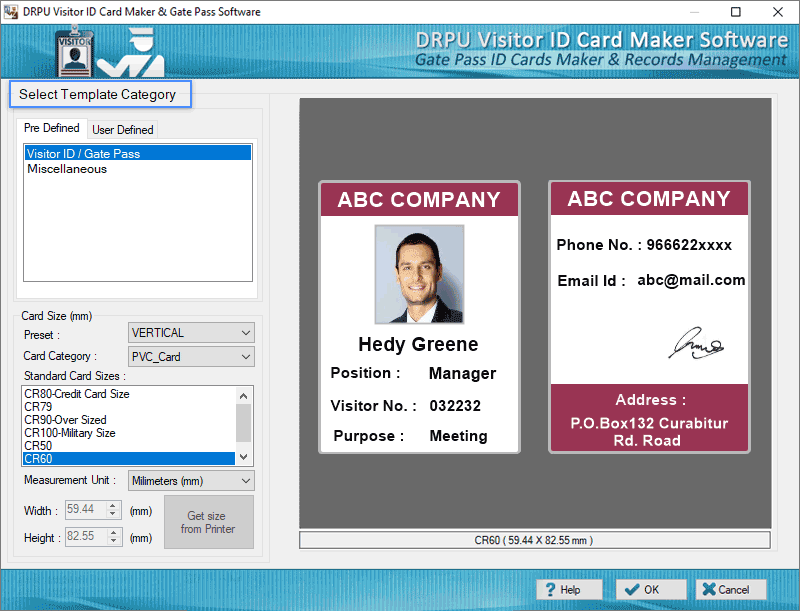Open the Preset dropdown showing VERTICAL

(191, 333)
